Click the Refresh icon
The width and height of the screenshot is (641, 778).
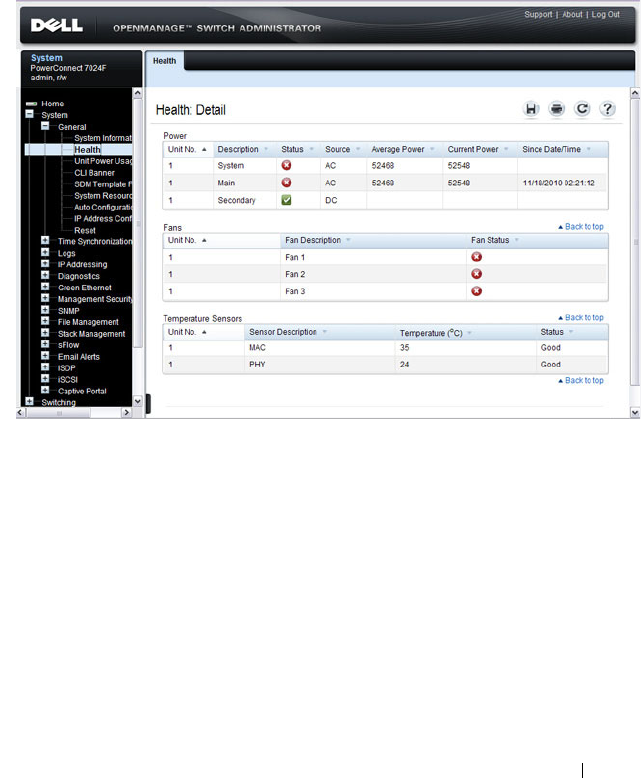click(x=582, y=109)
